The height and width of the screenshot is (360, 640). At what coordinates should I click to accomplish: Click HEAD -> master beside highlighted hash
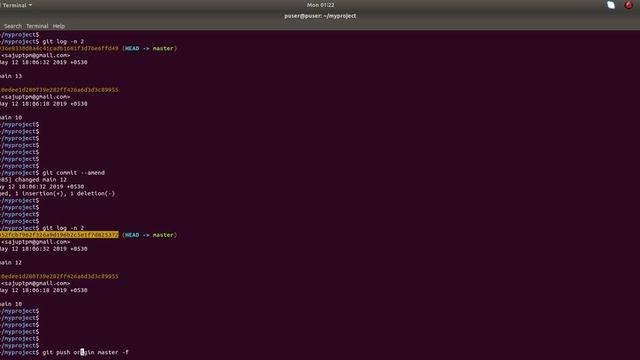149,235
